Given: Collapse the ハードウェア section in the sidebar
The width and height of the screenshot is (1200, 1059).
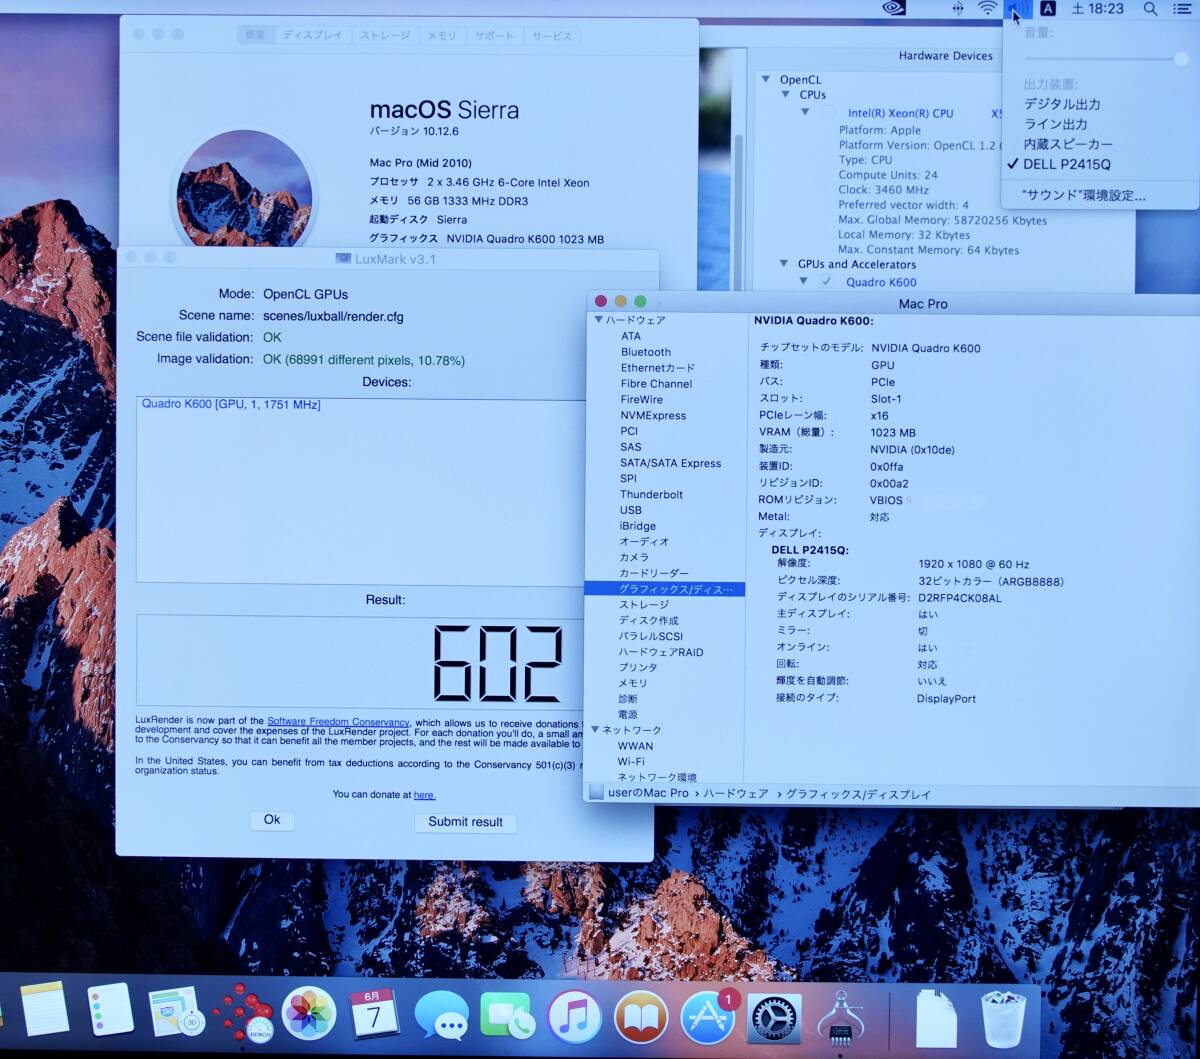Looking at the screenshot, I should tap(599, 320).
